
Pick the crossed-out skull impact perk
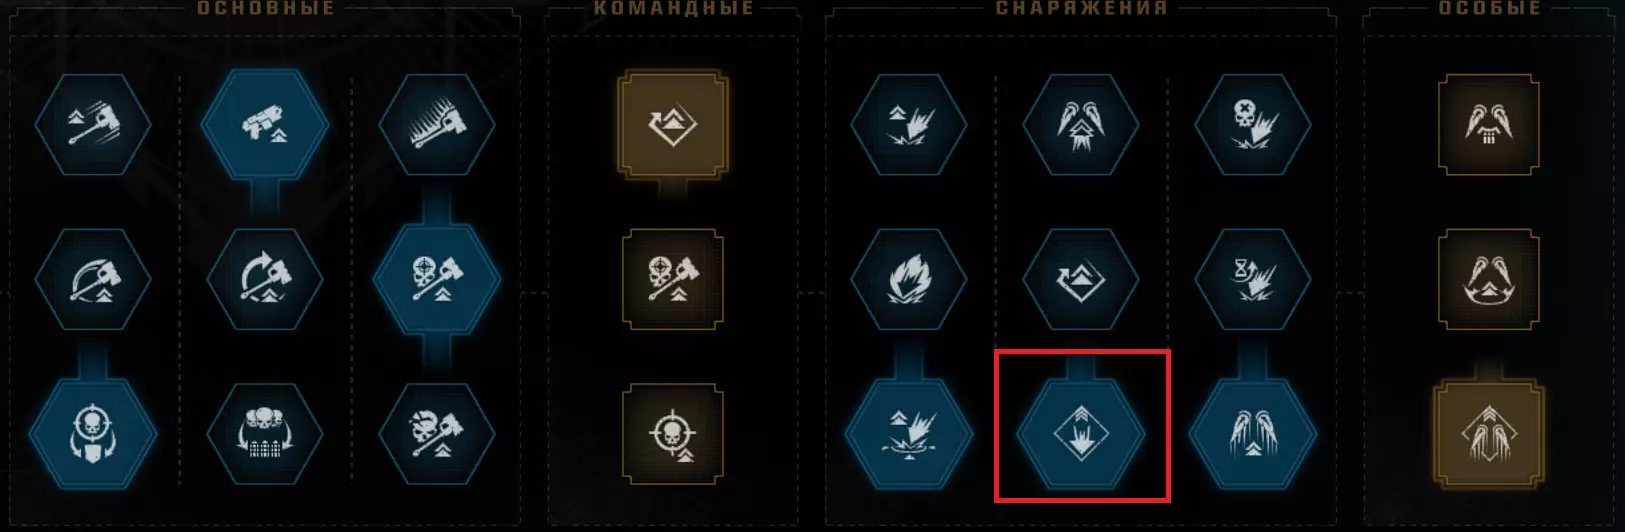[x=1252, y=124]
